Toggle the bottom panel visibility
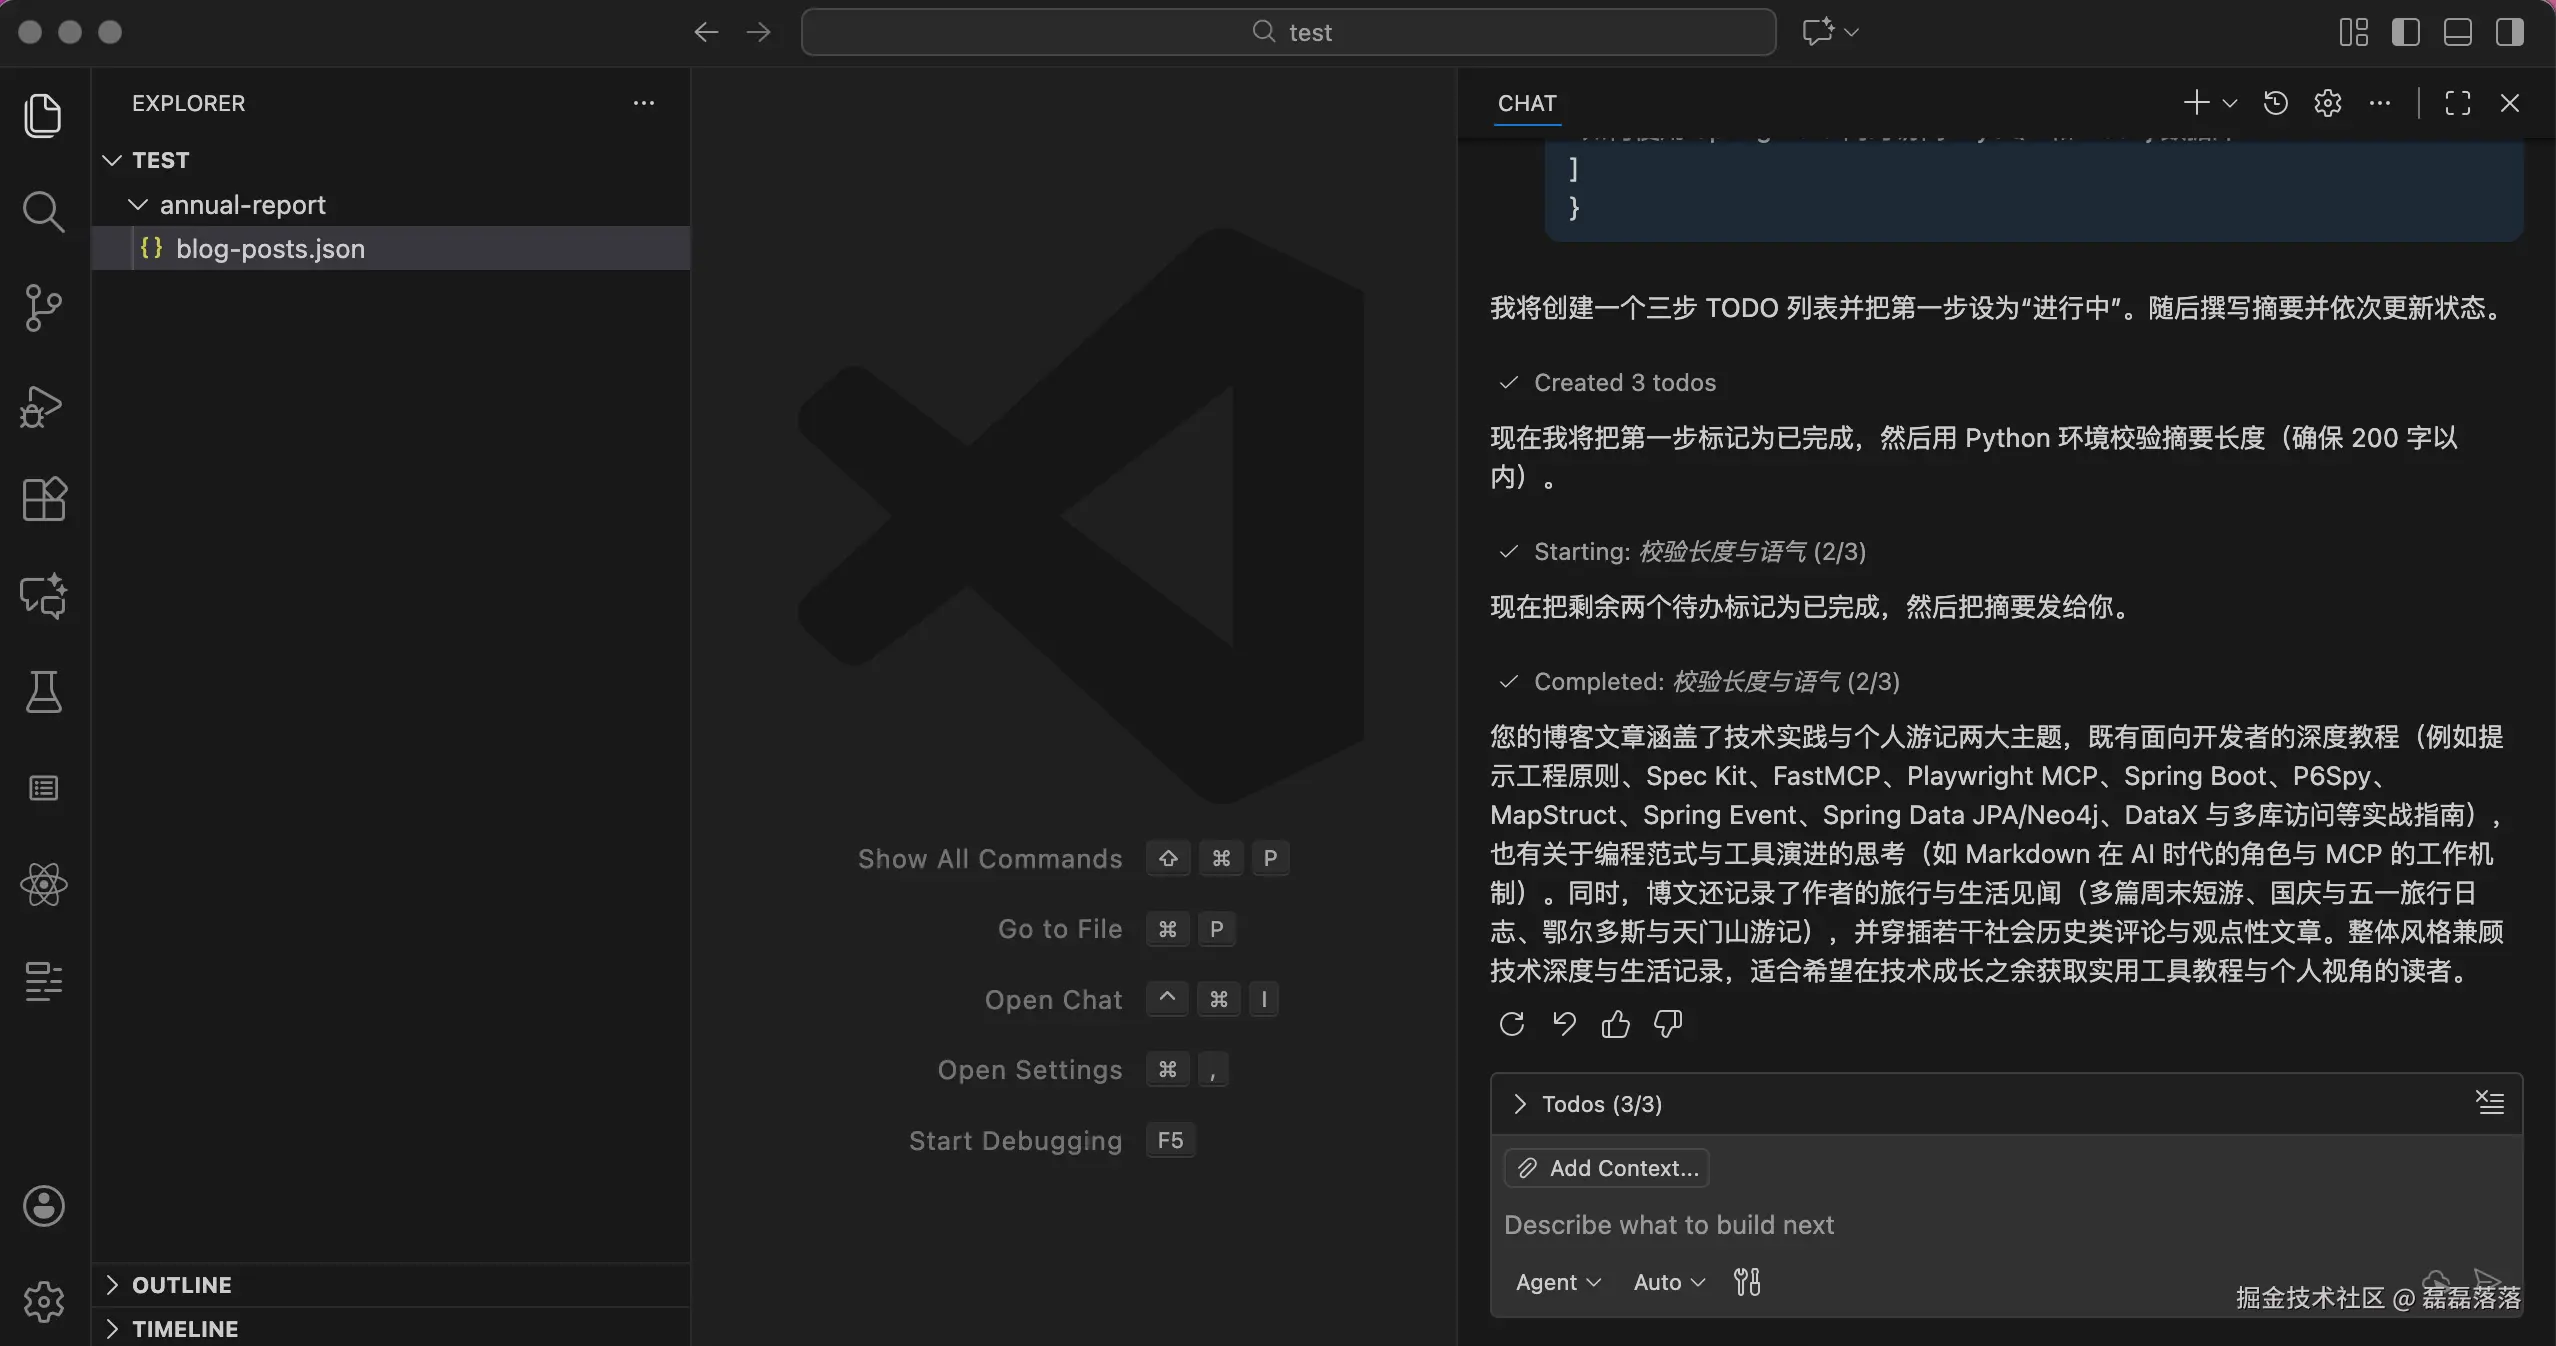2556x1346 pixels. [x=2457, y=32]
